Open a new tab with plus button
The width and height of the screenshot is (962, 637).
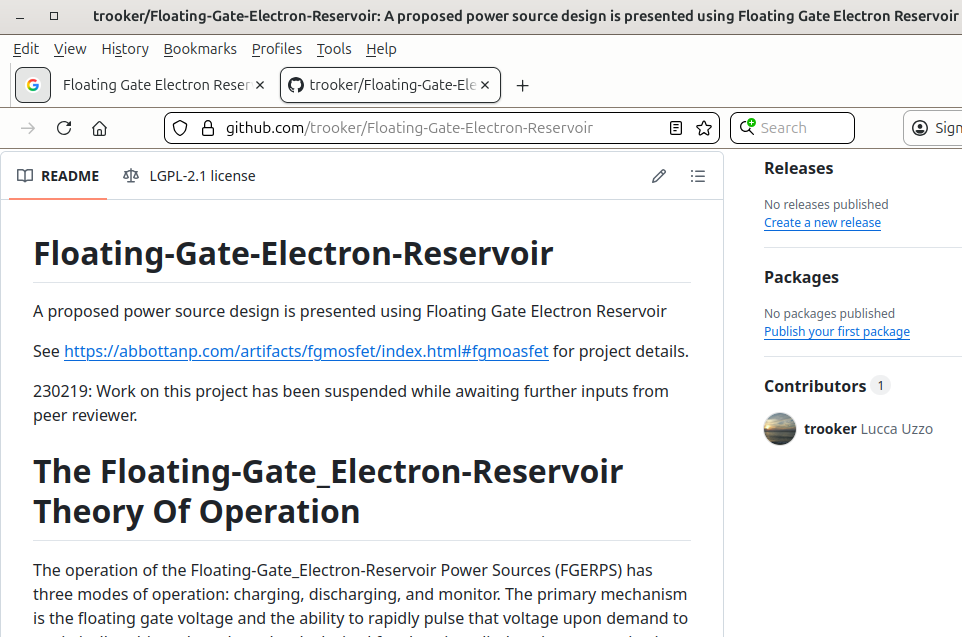click(522, 86)
